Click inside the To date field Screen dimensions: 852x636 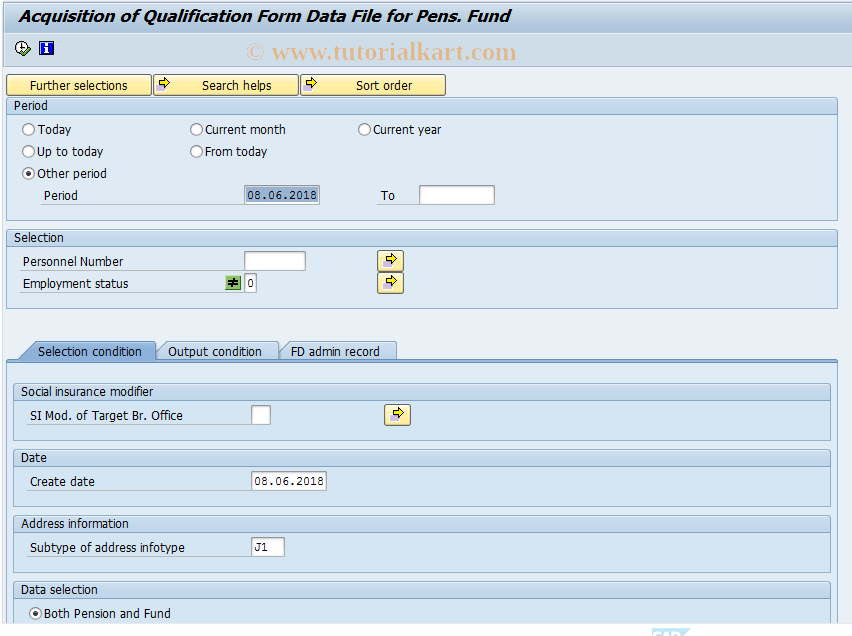pos(456,195)
